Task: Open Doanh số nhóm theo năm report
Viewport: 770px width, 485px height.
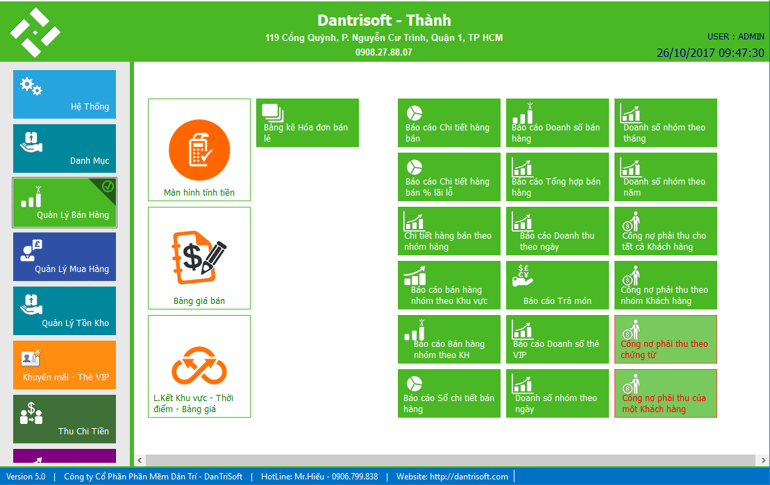Action: [x=665, y=177]
